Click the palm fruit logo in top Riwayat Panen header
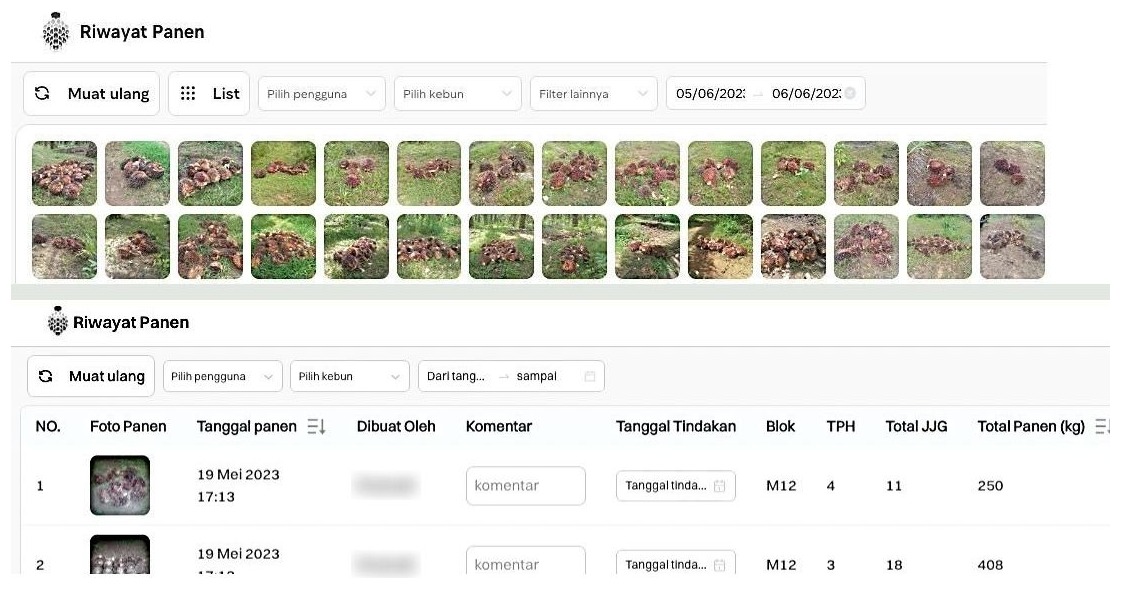1121x589 pixels. pyautogui.click(x=56, y=32)
